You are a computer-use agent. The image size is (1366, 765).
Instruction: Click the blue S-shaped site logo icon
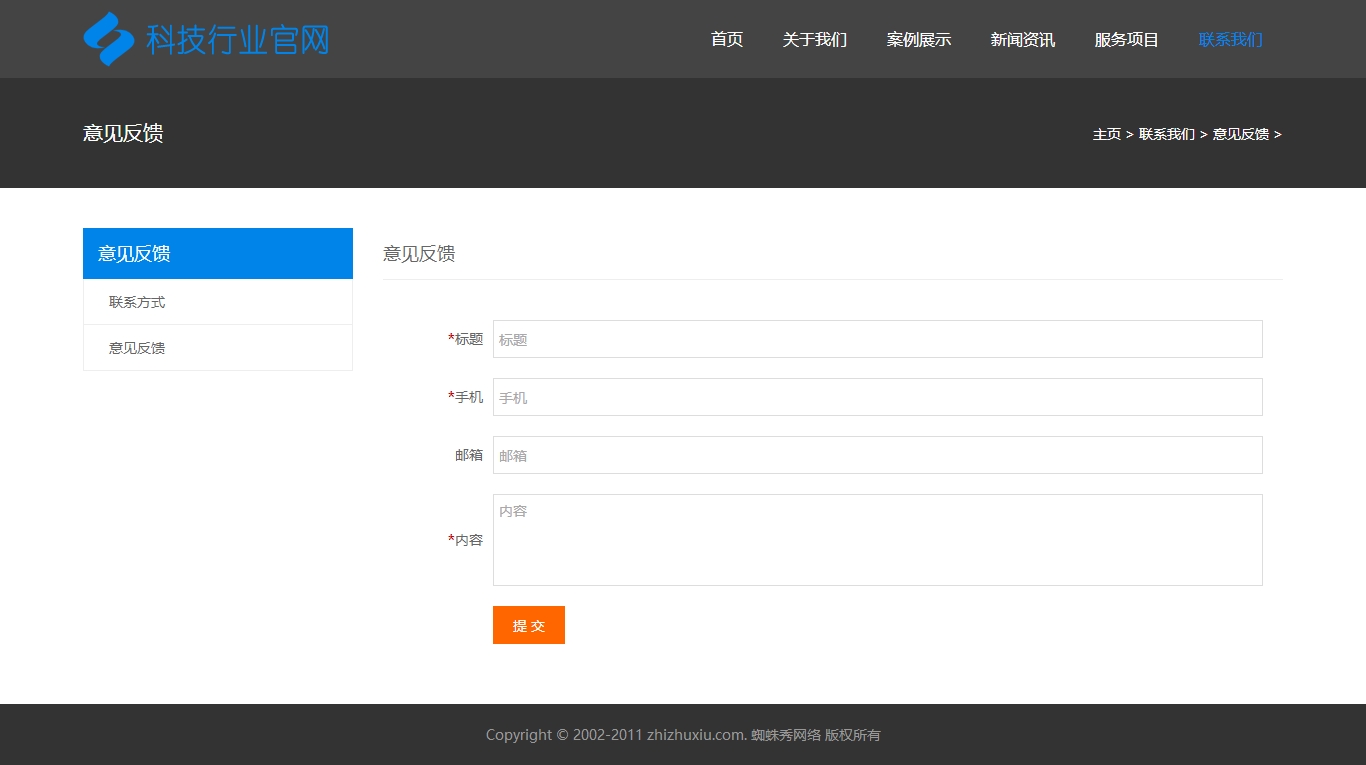[109, 39]
